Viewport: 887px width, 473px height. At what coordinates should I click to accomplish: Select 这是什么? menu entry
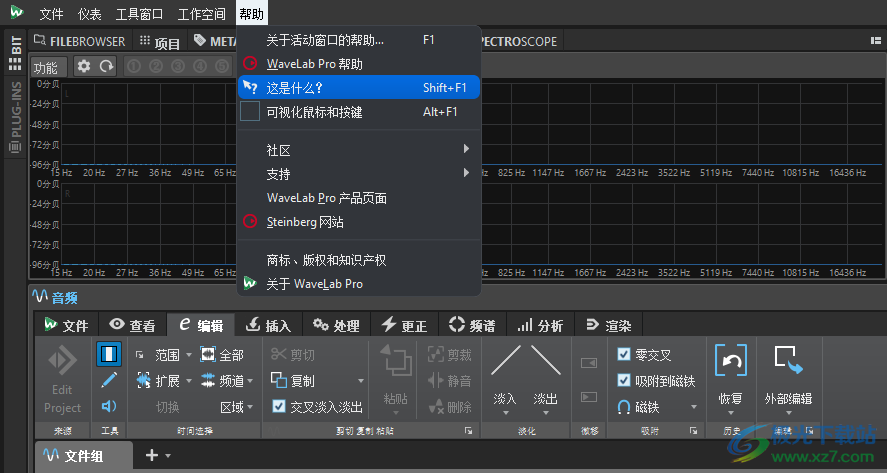tap(359, 88)
